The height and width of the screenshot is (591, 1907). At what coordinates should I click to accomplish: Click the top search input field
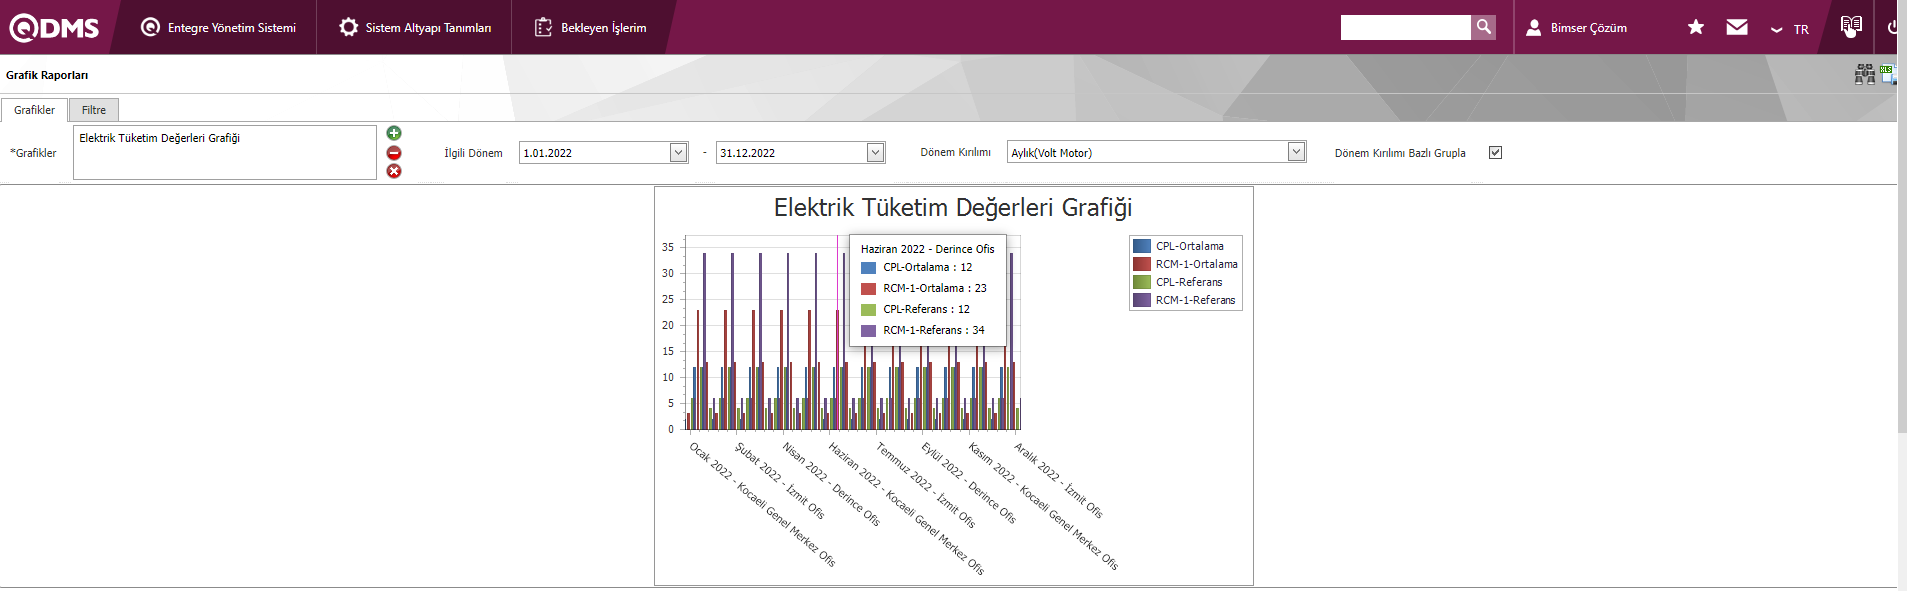1405,27
